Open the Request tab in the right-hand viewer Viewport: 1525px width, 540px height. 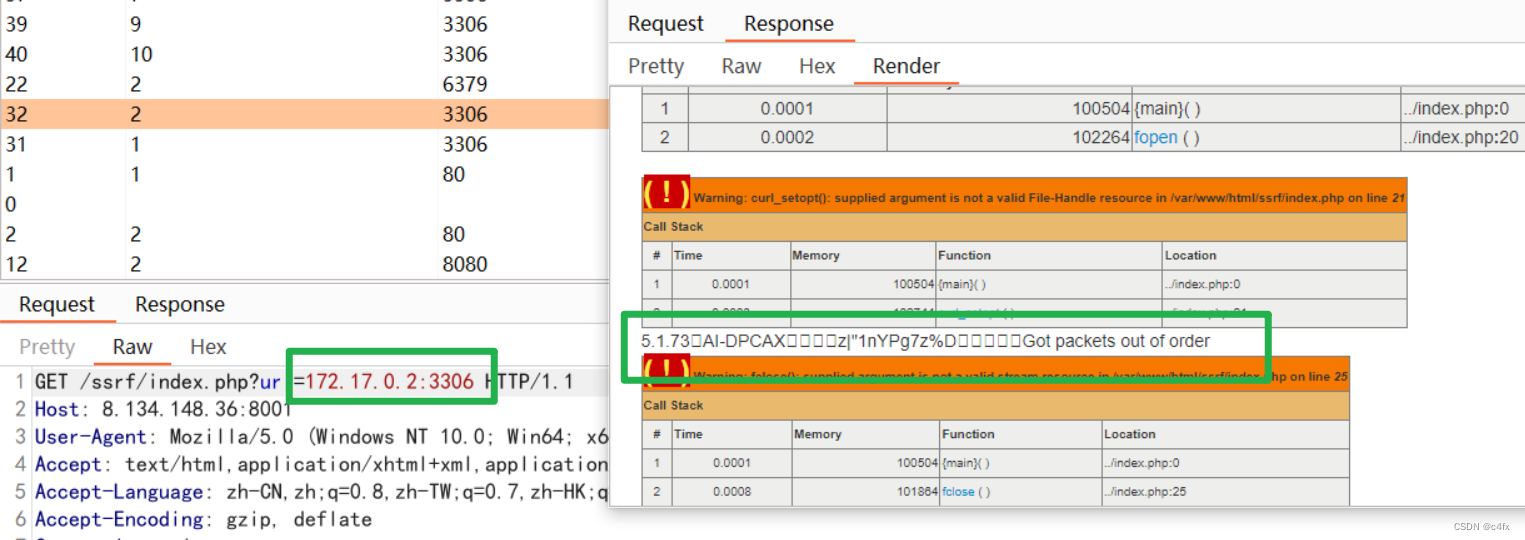pos(666,24)
